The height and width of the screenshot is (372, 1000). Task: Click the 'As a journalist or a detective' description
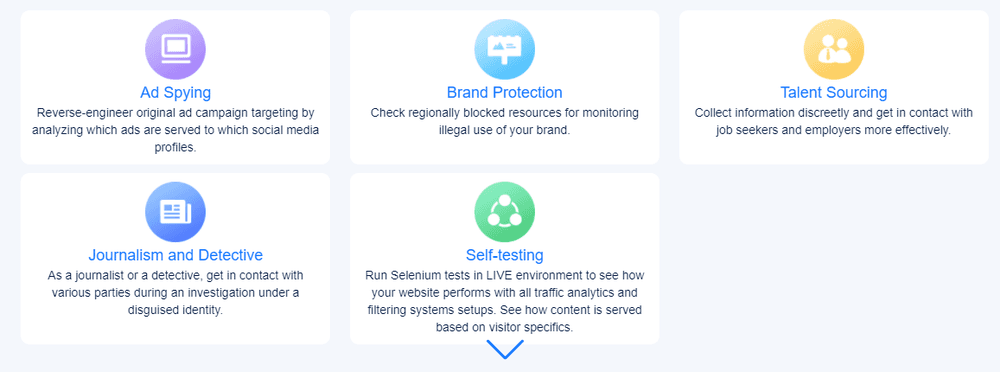point(175,293)
